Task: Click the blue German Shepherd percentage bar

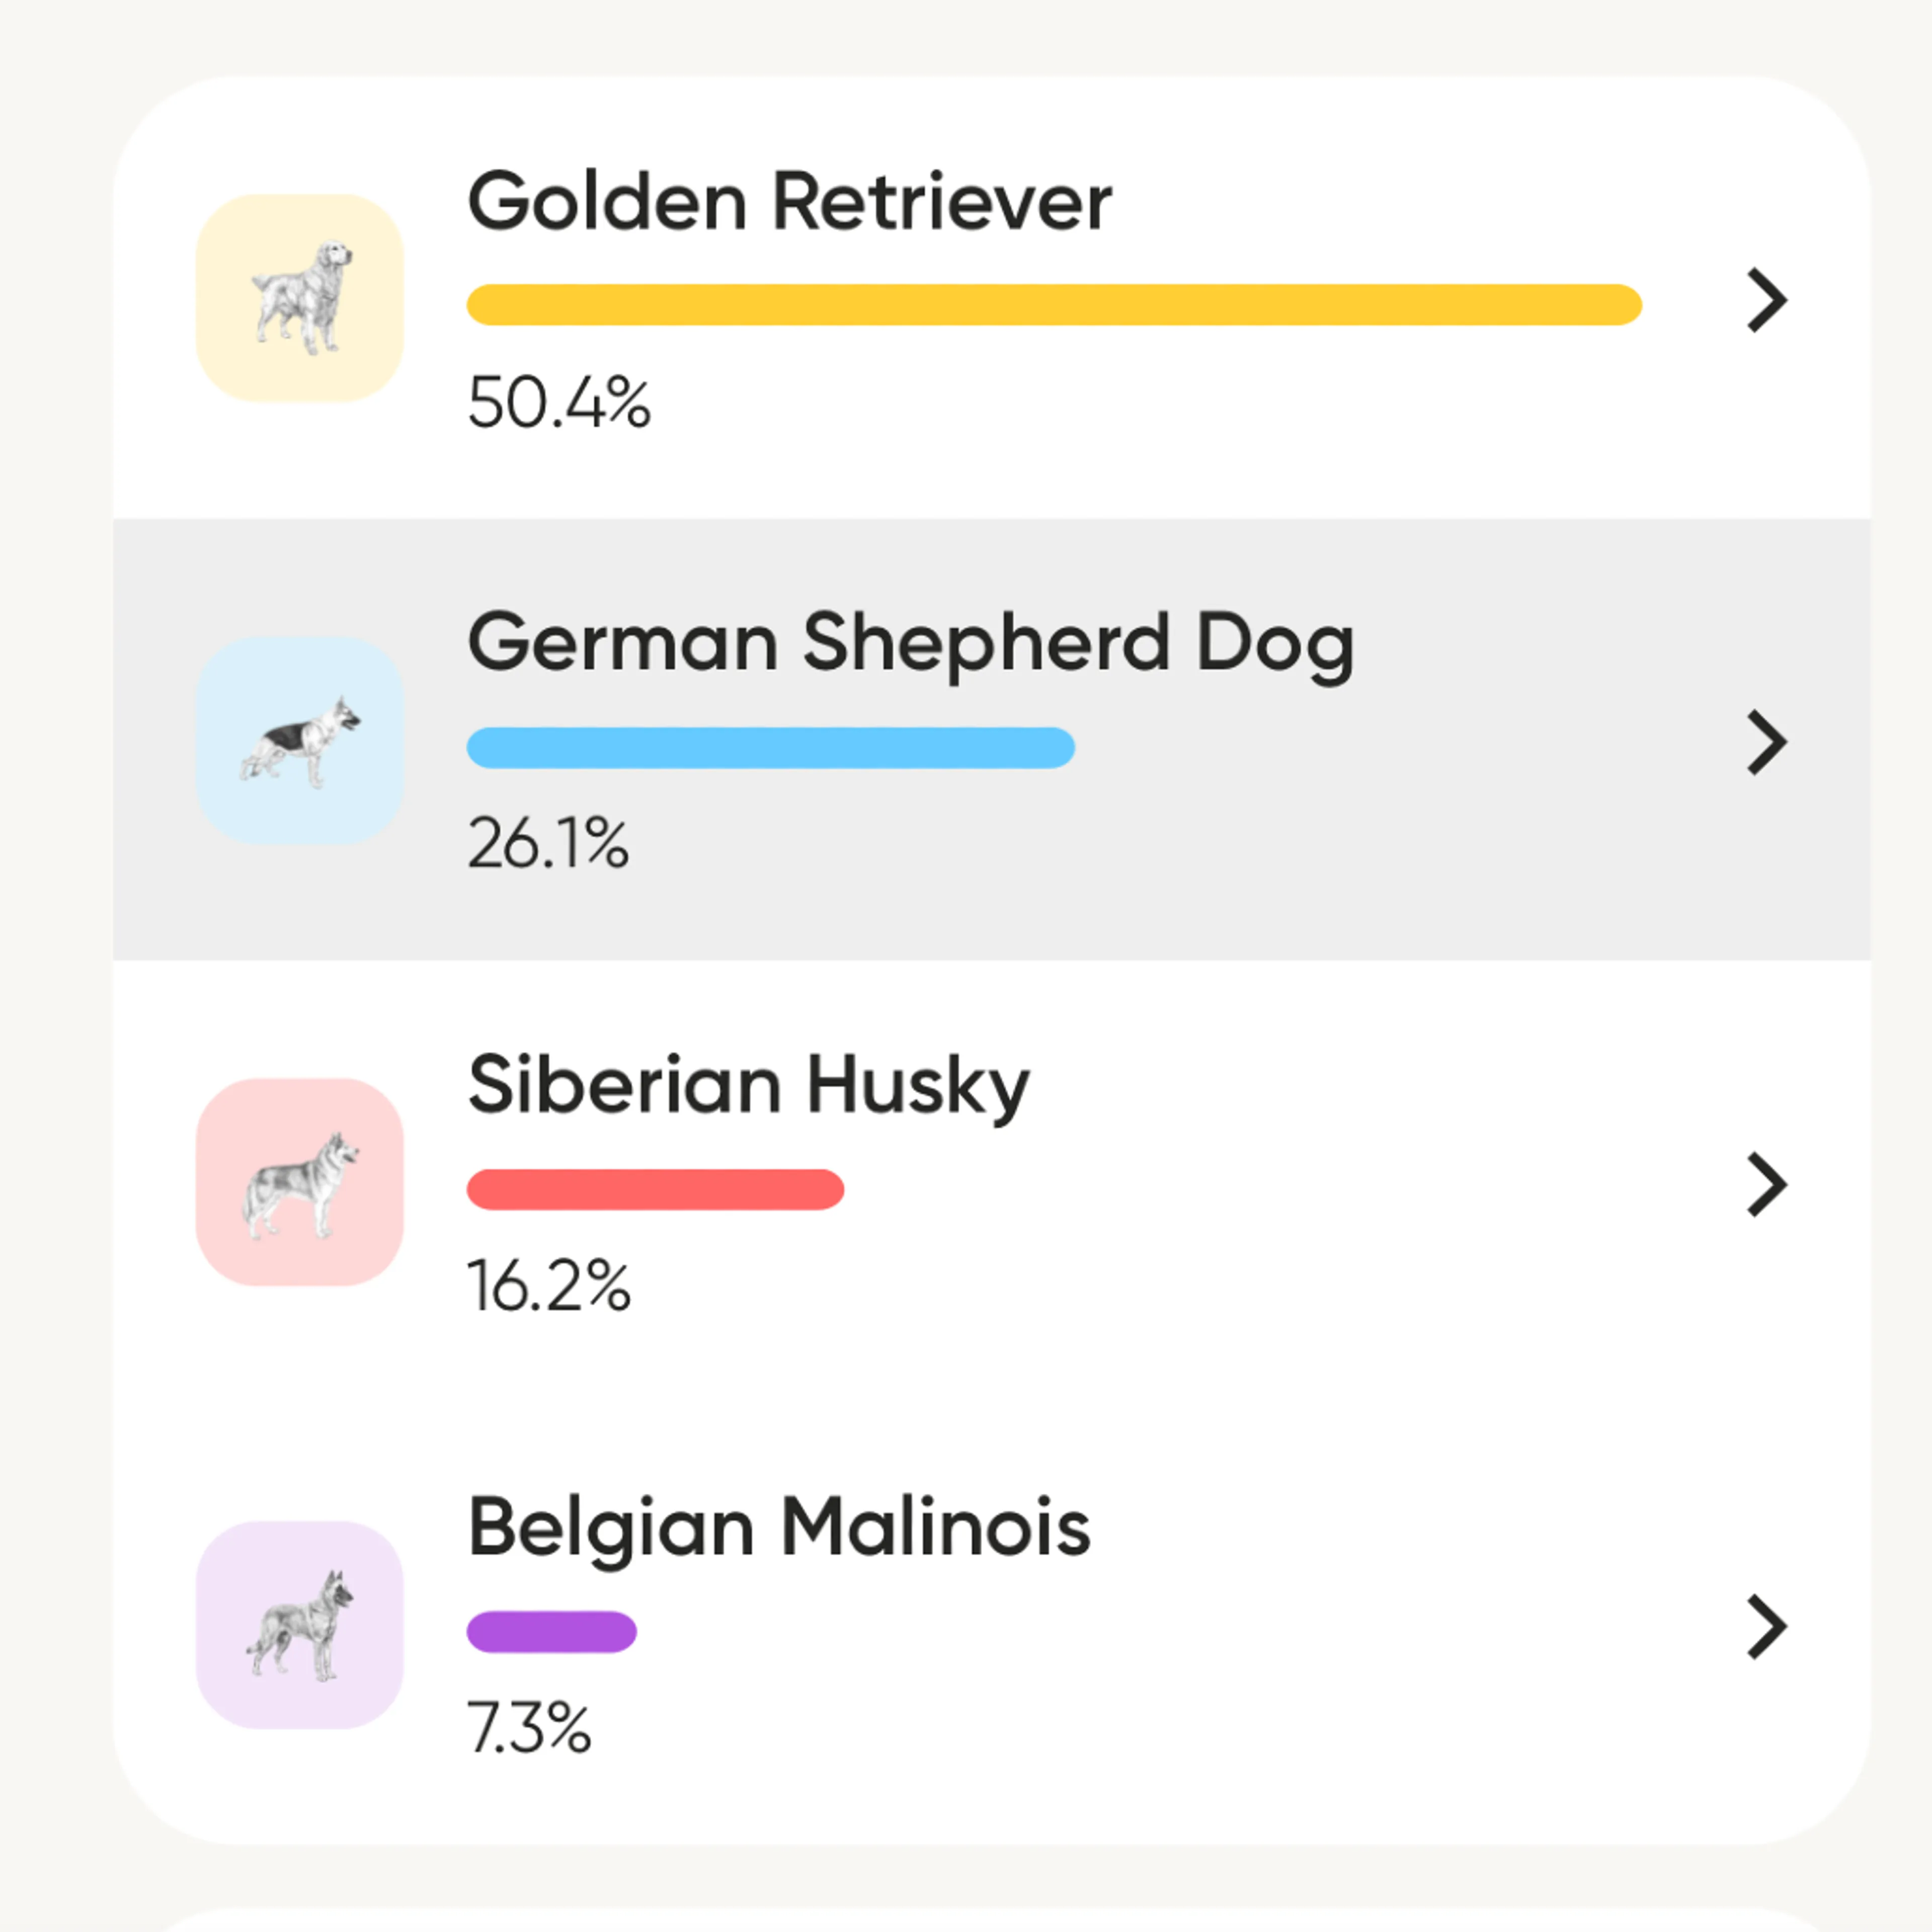Action: pyautogui.click(x=770, y=747)
